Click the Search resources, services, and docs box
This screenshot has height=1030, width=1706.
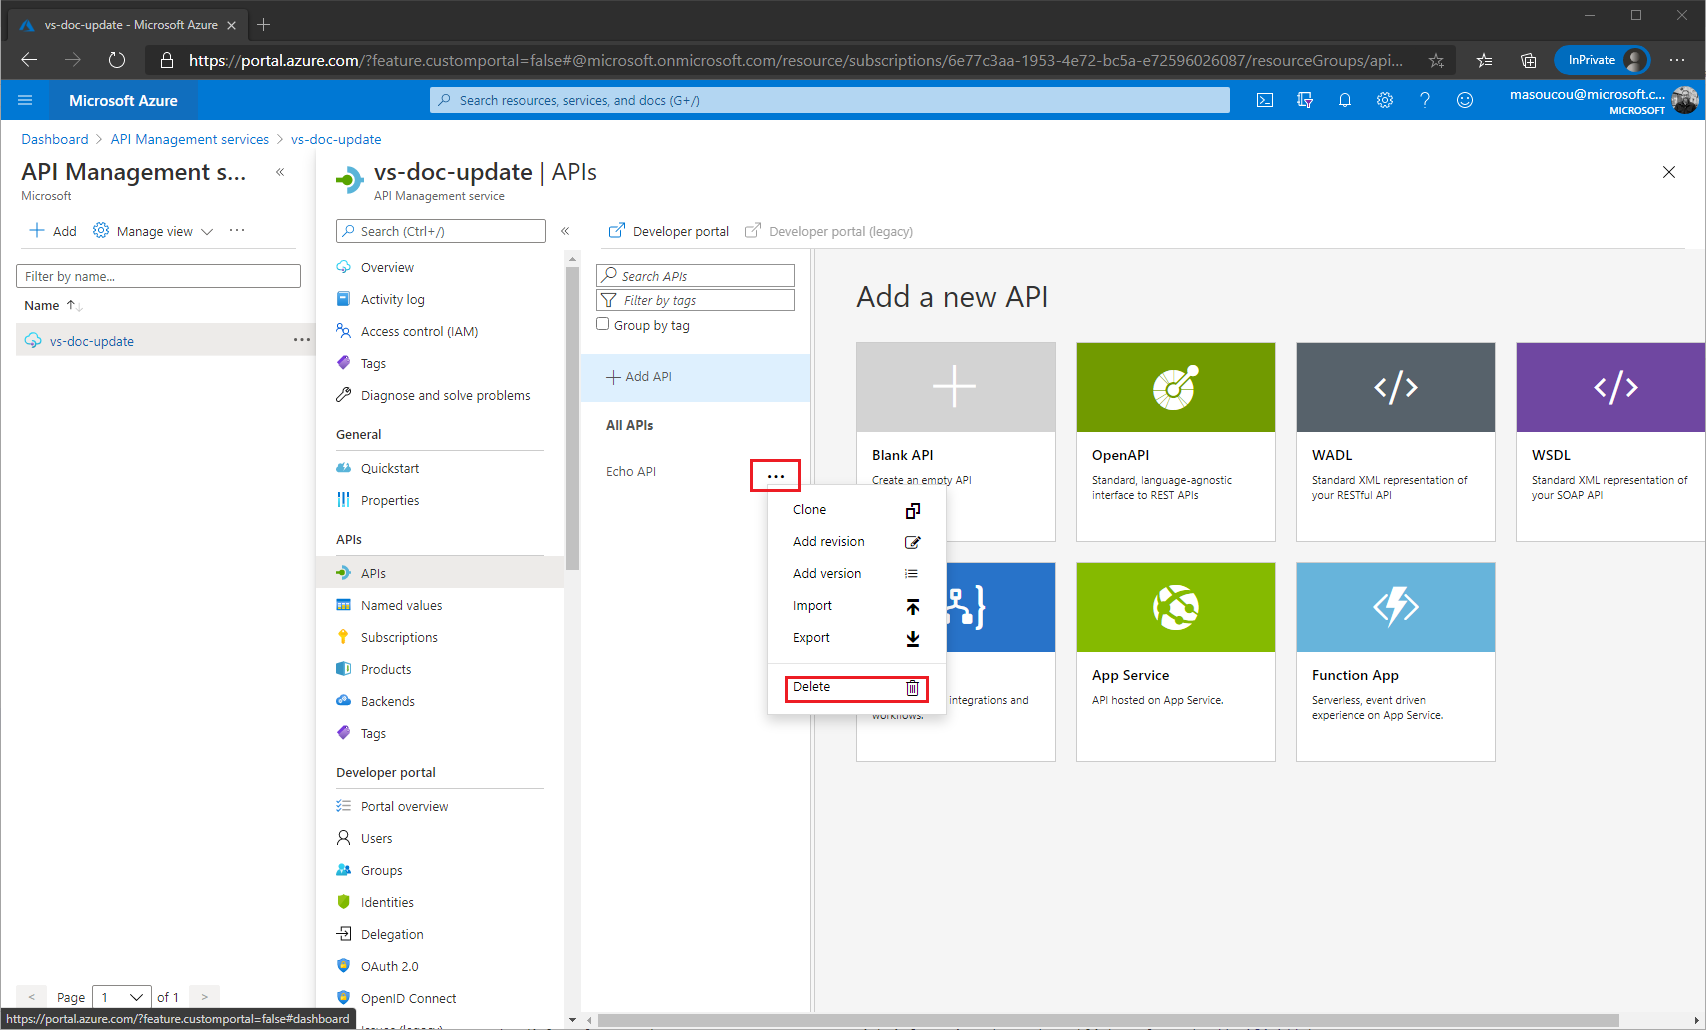click(830, 100)
